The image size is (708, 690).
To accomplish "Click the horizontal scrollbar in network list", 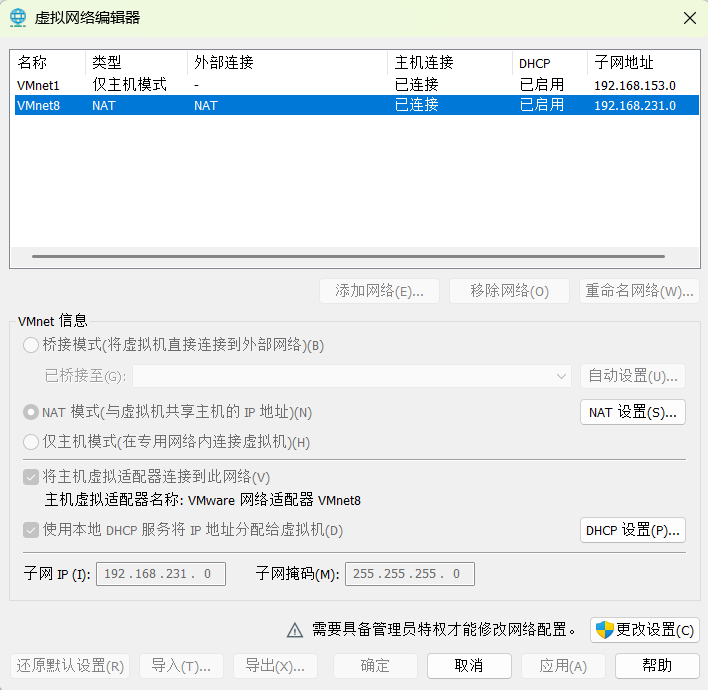I will [348, 256].
